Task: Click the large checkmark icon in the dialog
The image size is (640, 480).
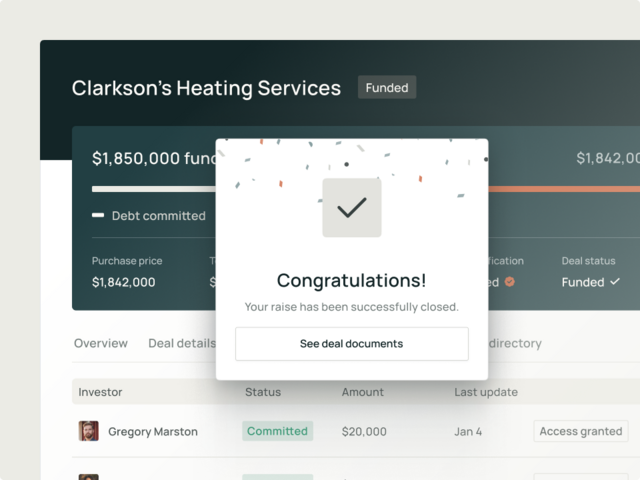Action: pyautogui.click(x=352, y=207)
